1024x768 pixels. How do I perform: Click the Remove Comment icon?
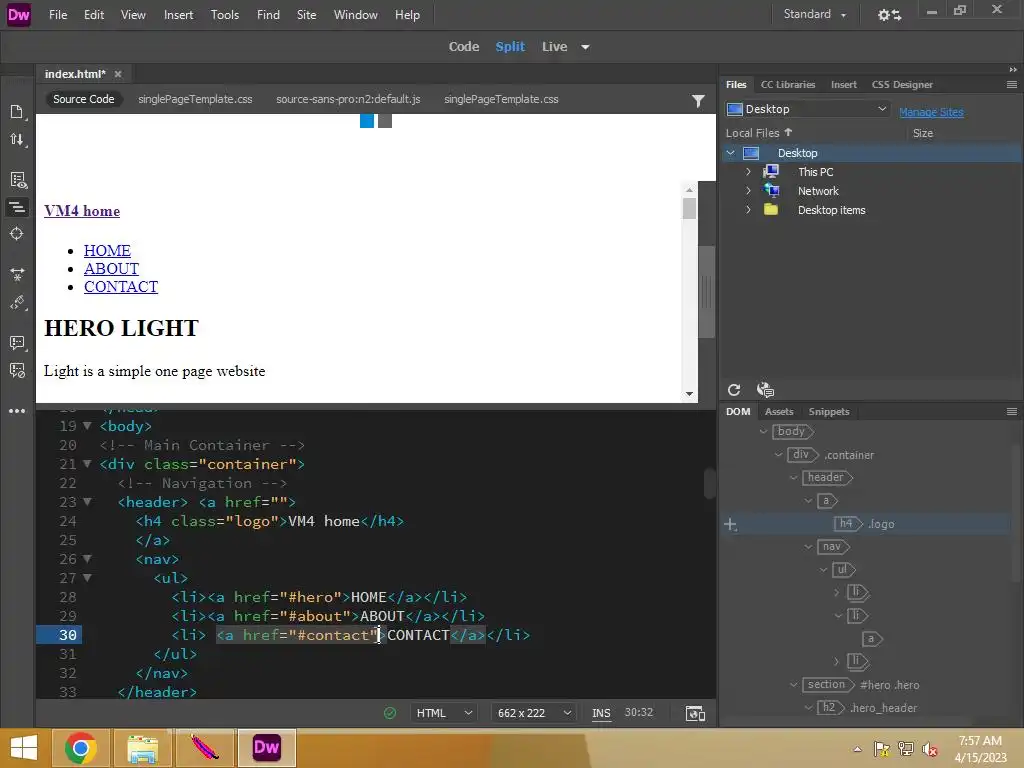pos(17,370)
